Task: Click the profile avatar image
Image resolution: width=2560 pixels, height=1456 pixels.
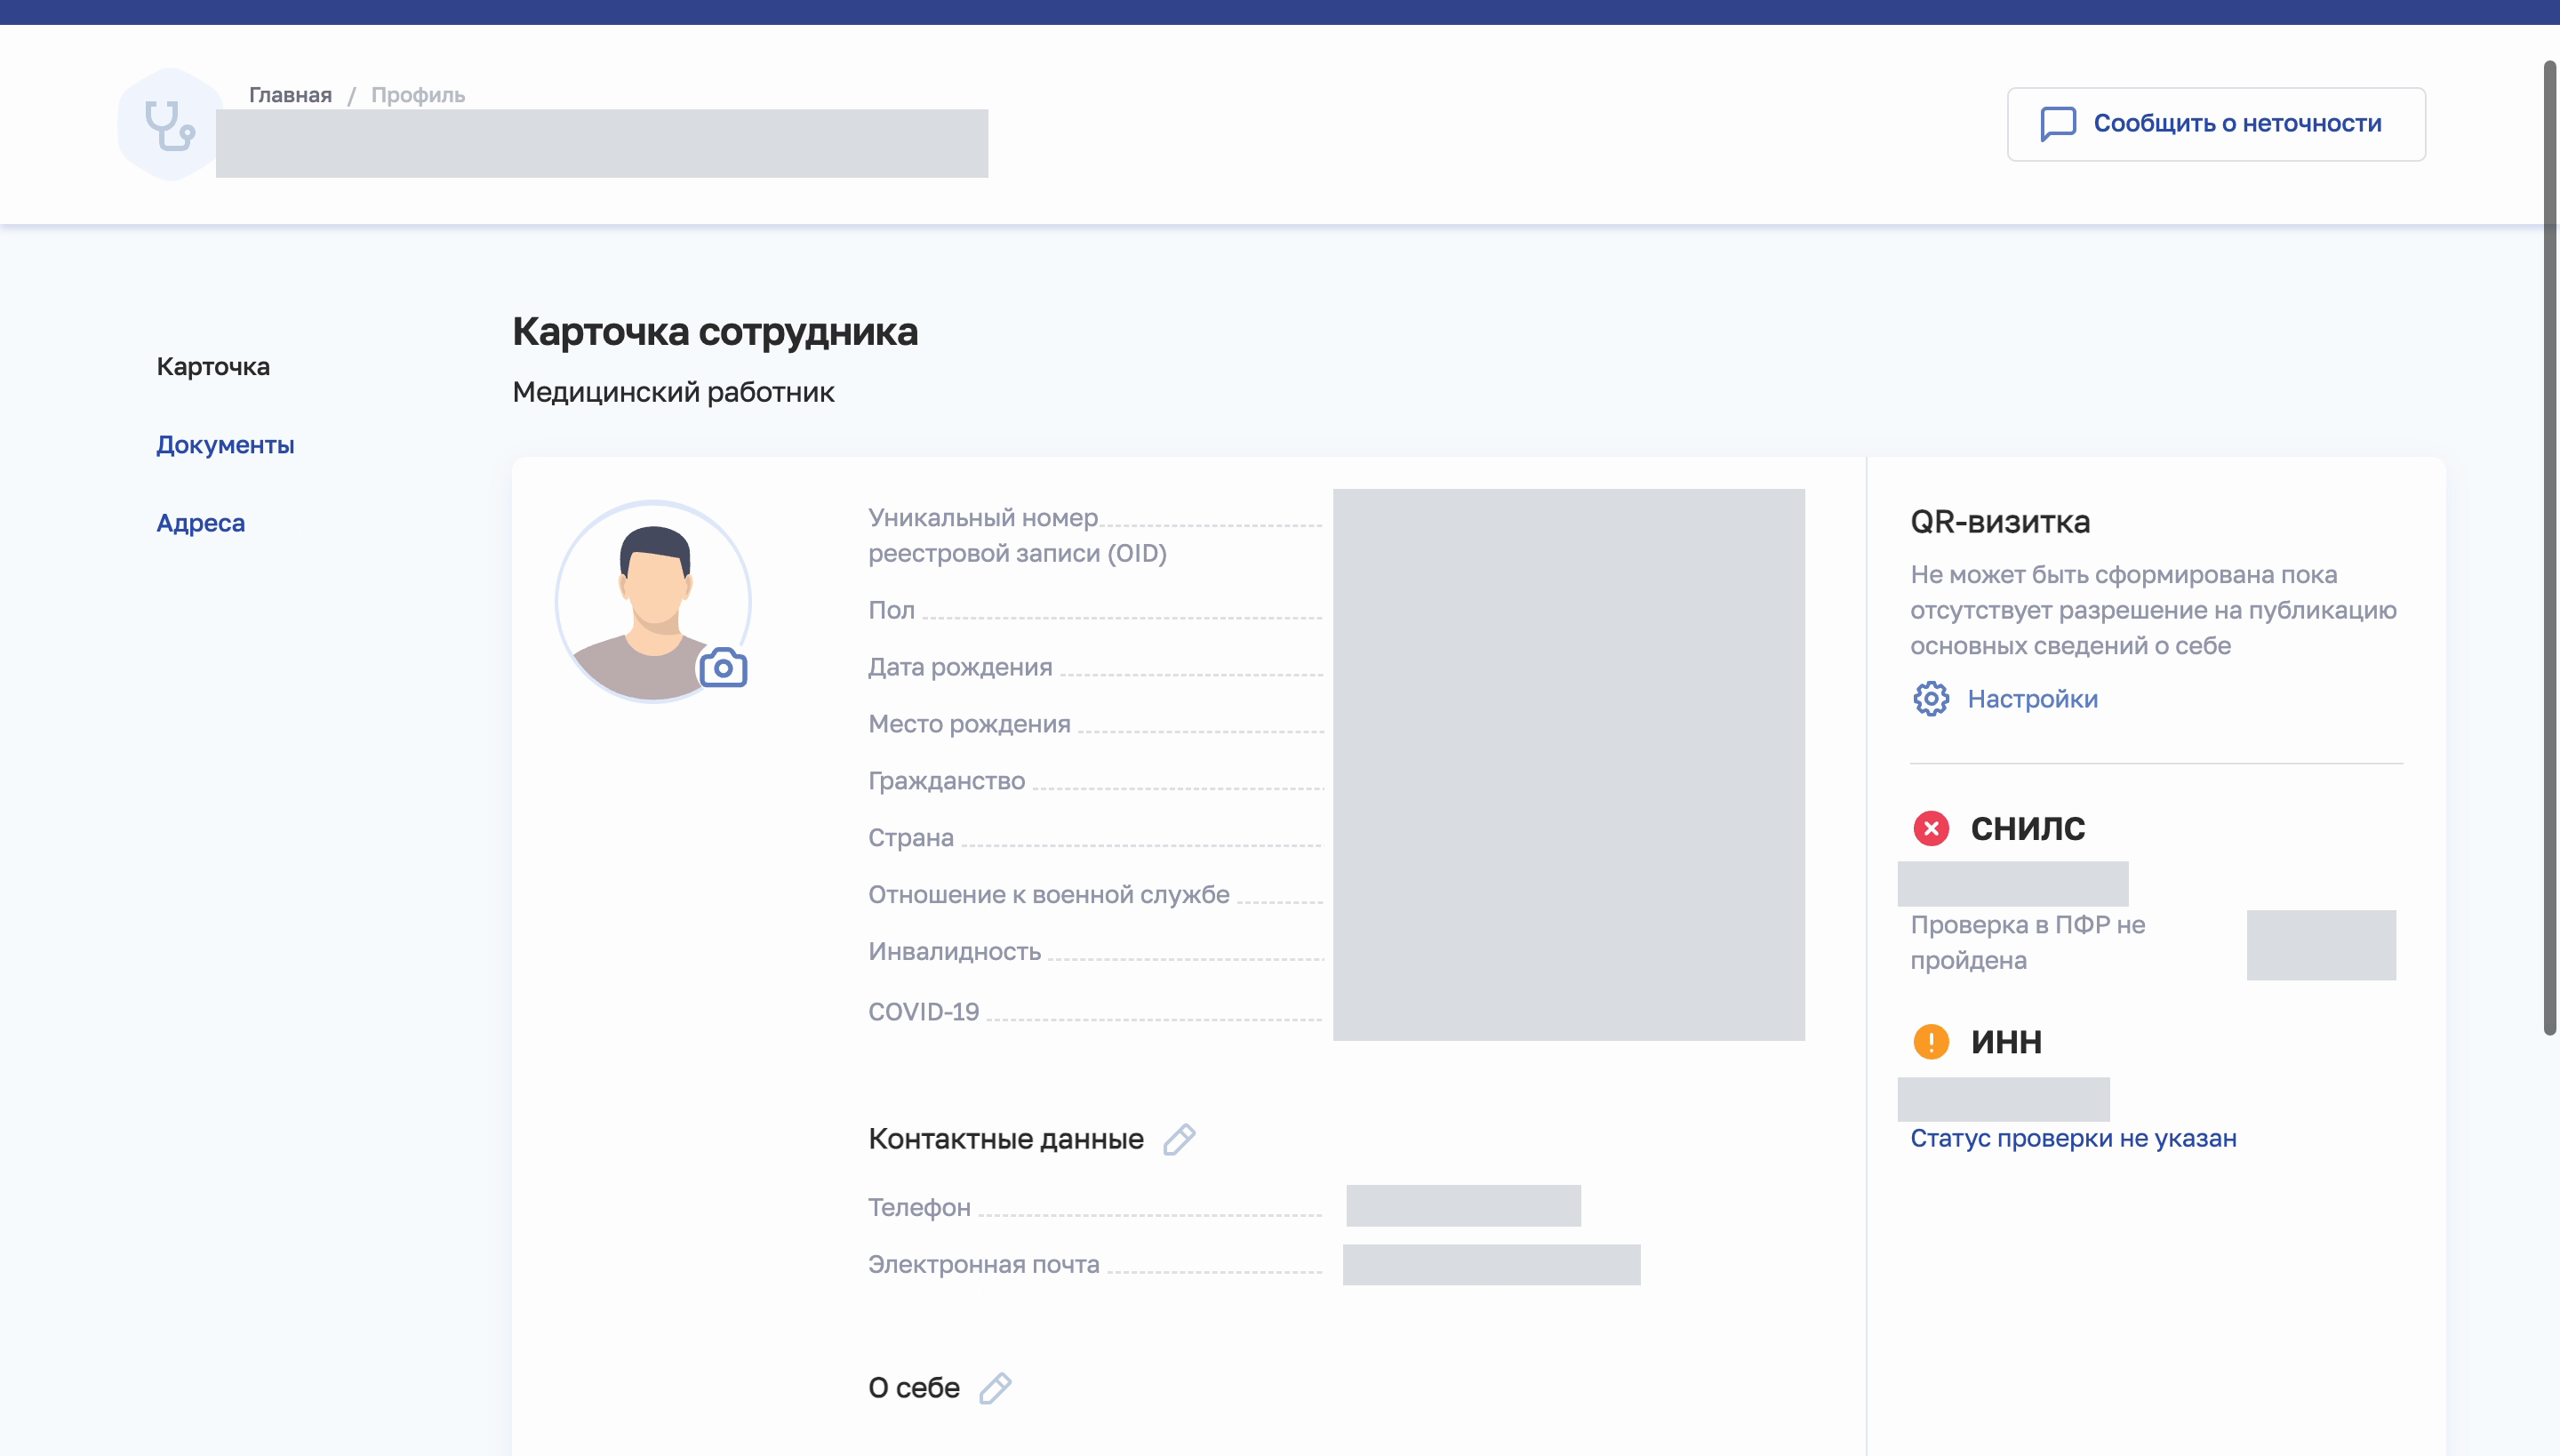Action: click(x=653, y=602)
